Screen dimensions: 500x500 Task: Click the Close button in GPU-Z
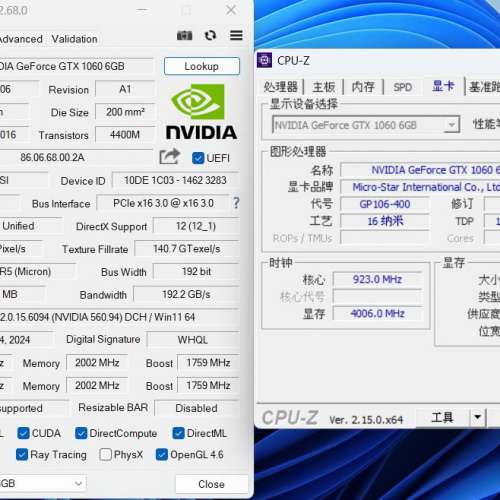[211, 484]
